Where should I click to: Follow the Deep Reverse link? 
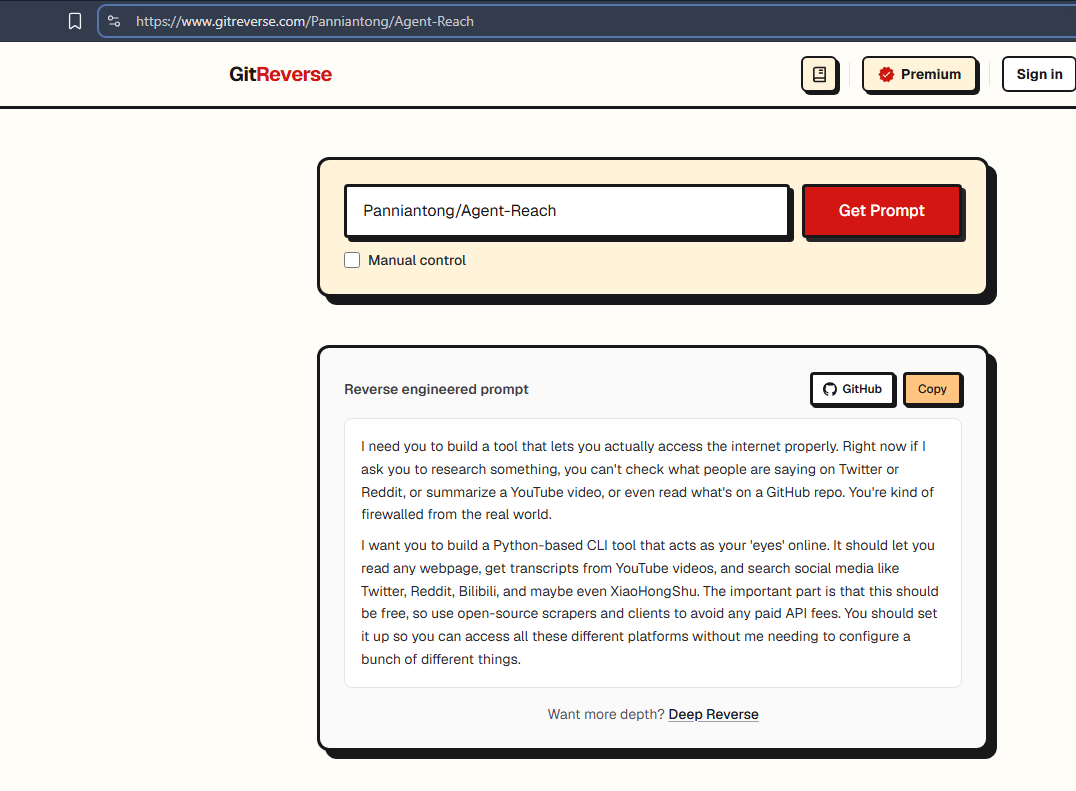pyautogui.click(x=713, y=714)
